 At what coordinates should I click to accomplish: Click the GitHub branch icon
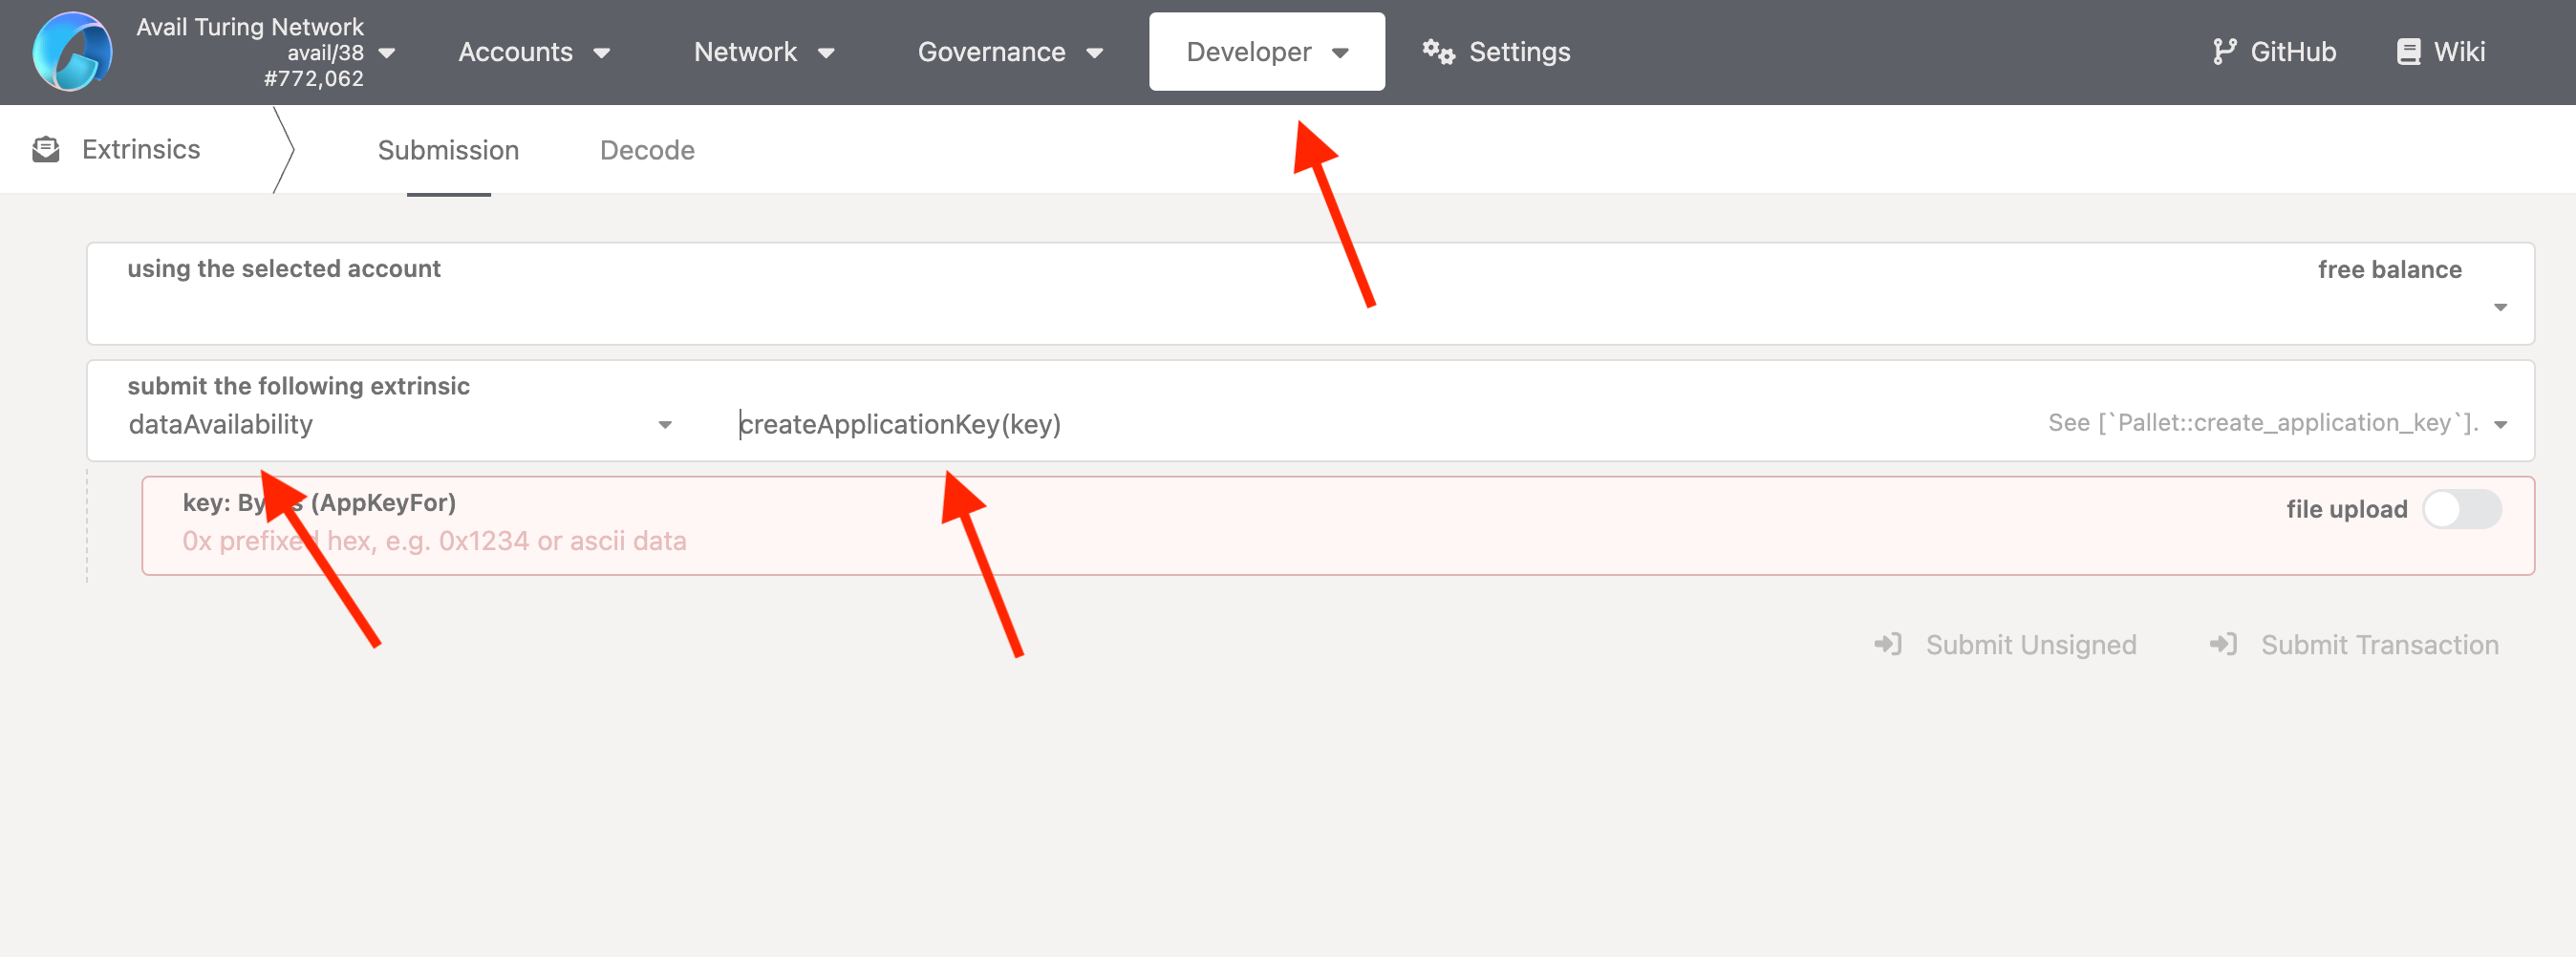[x=2223, y=52]
